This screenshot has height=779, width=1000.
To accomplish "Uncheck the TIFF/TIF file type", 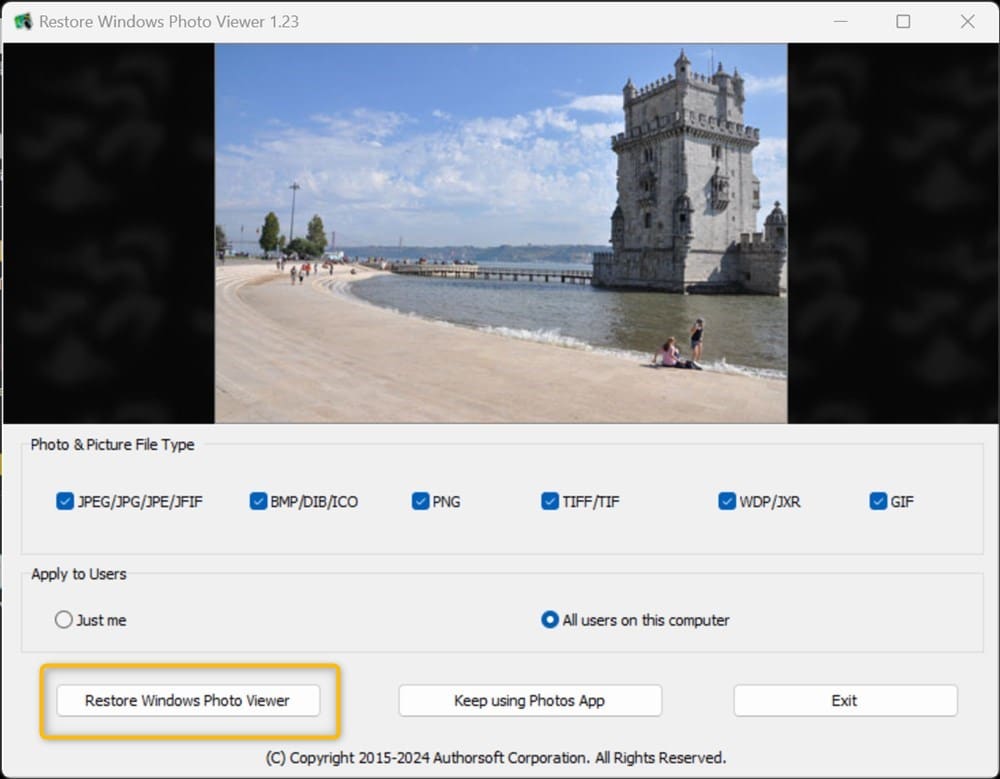I will point(550,501).
